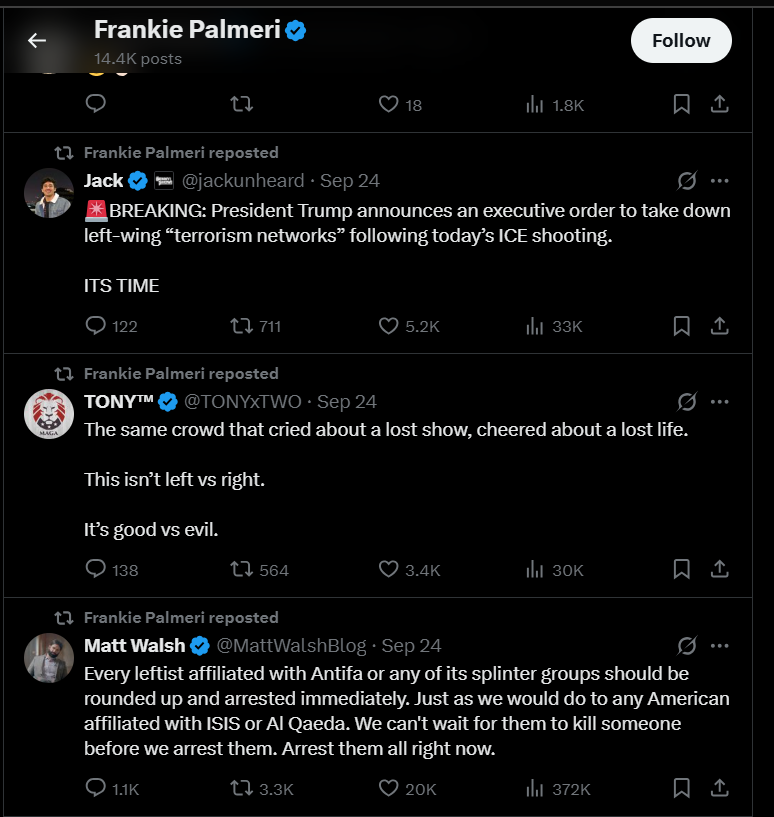Open Grok icon on TONY's post
Viewport: 774px width, 817px height.
[x=686, y=402]
